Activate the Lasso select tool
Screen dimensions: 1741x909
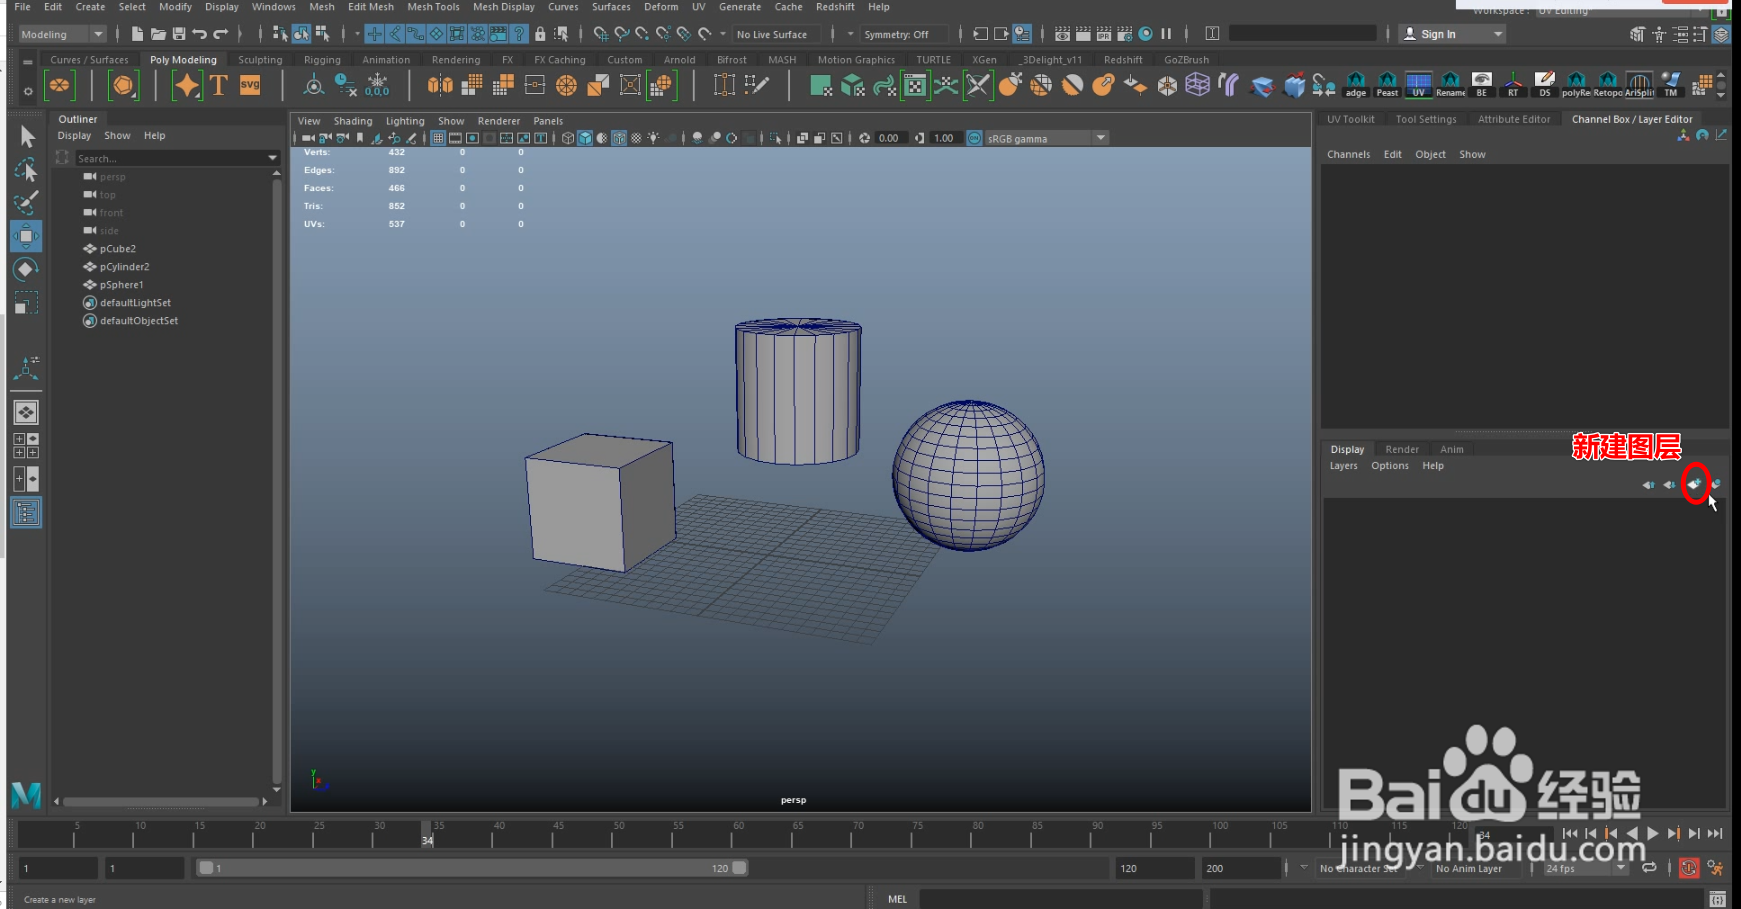point(27,170)
